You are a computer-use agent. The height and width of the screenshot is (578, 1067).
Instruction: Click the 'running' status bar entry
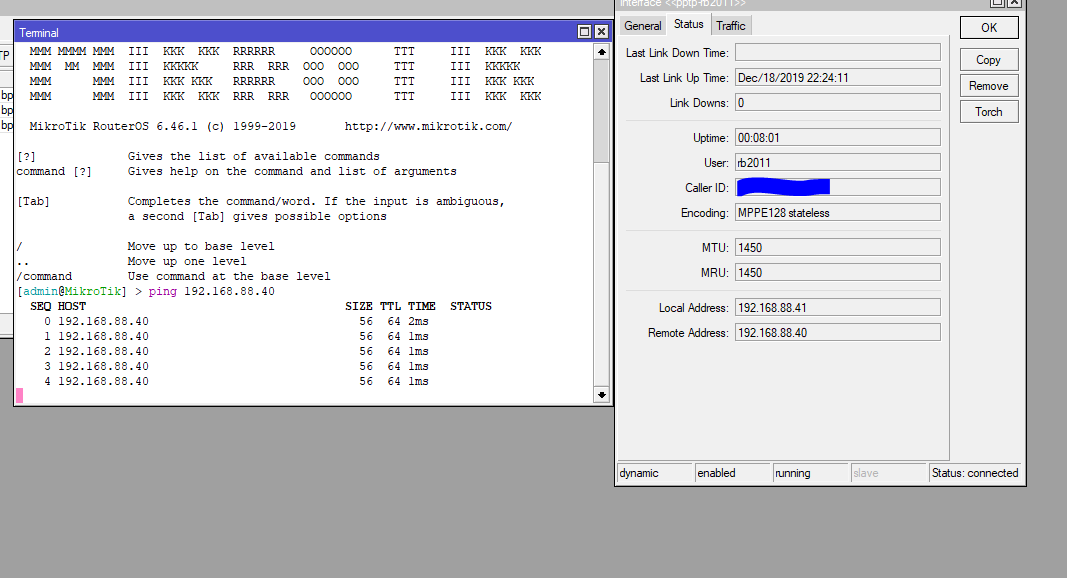810,473
